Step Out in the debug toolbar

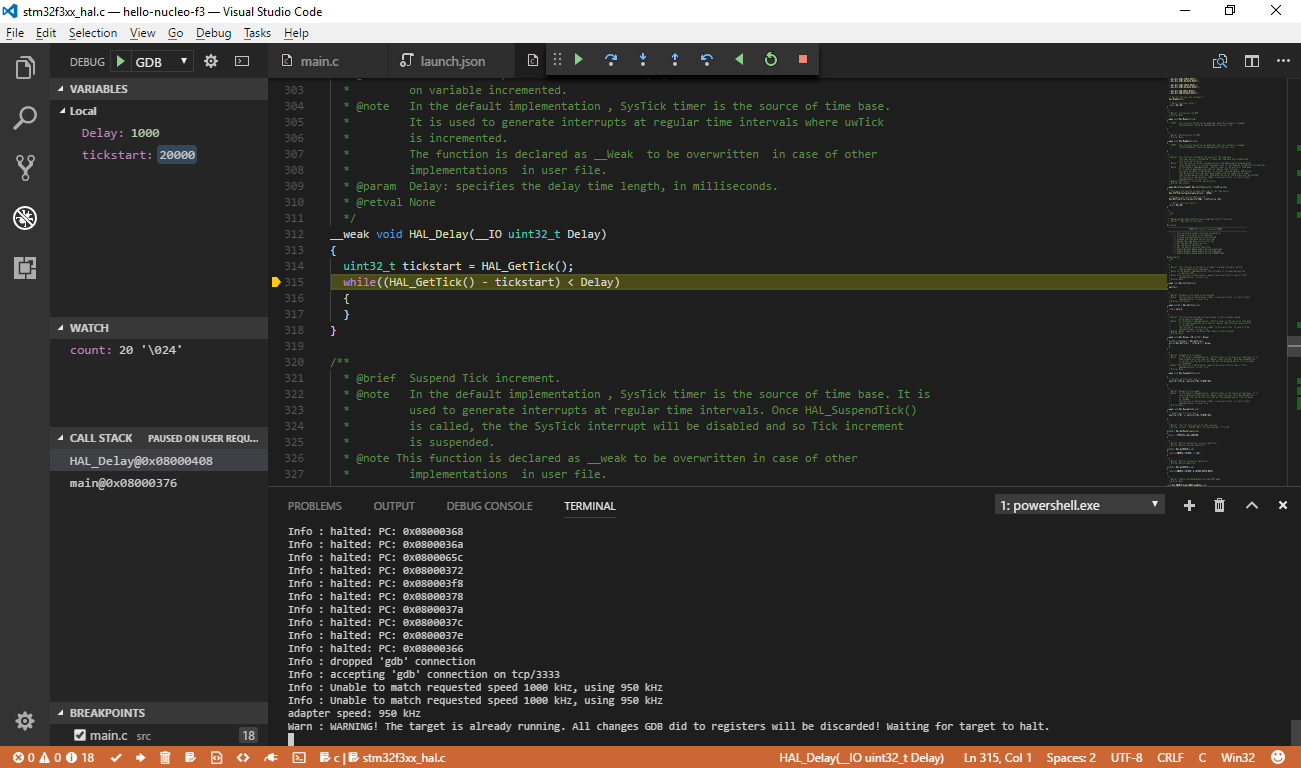click(x=675, y=60)
